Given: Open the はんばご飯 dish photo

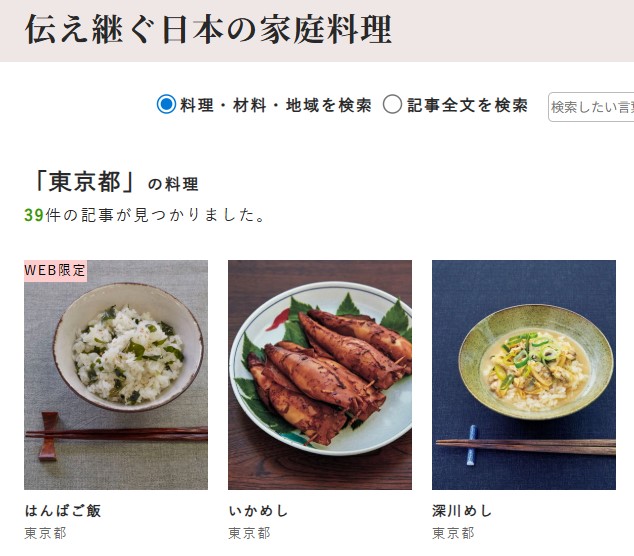Looking at the screenshot, I should pyautogui.click(x=116, y=375).
